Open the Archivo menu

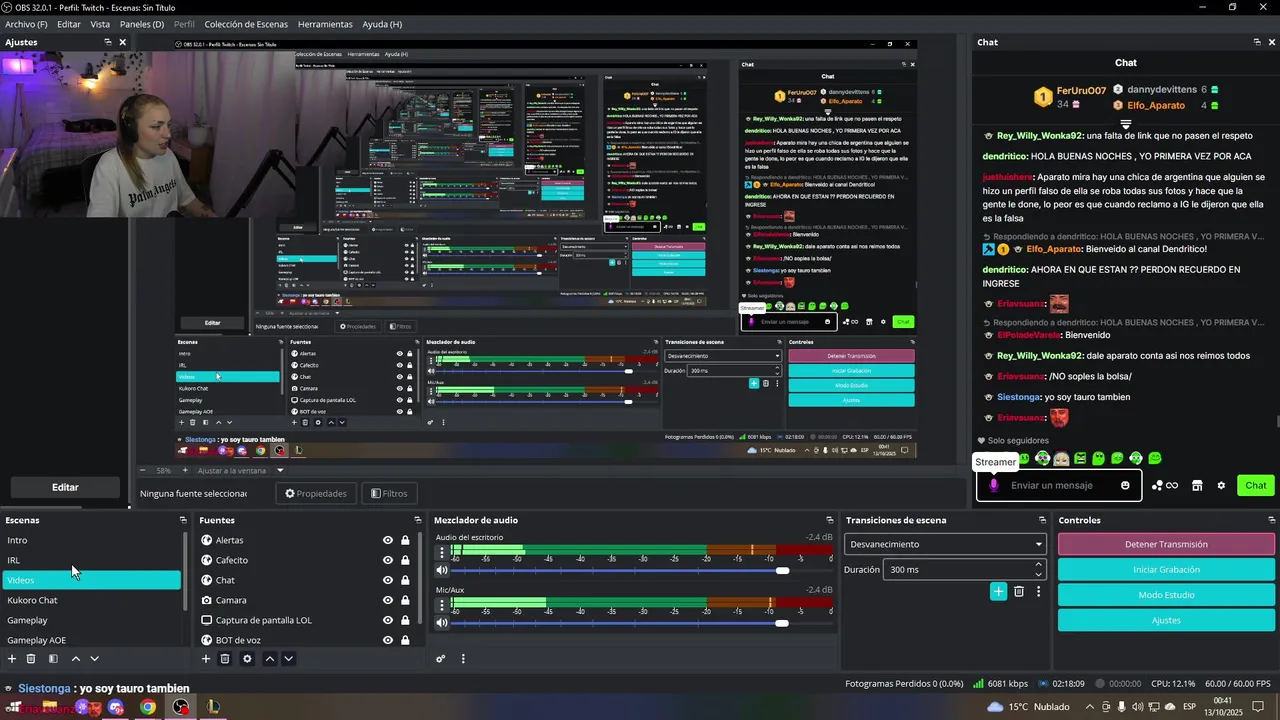[26, 24]
